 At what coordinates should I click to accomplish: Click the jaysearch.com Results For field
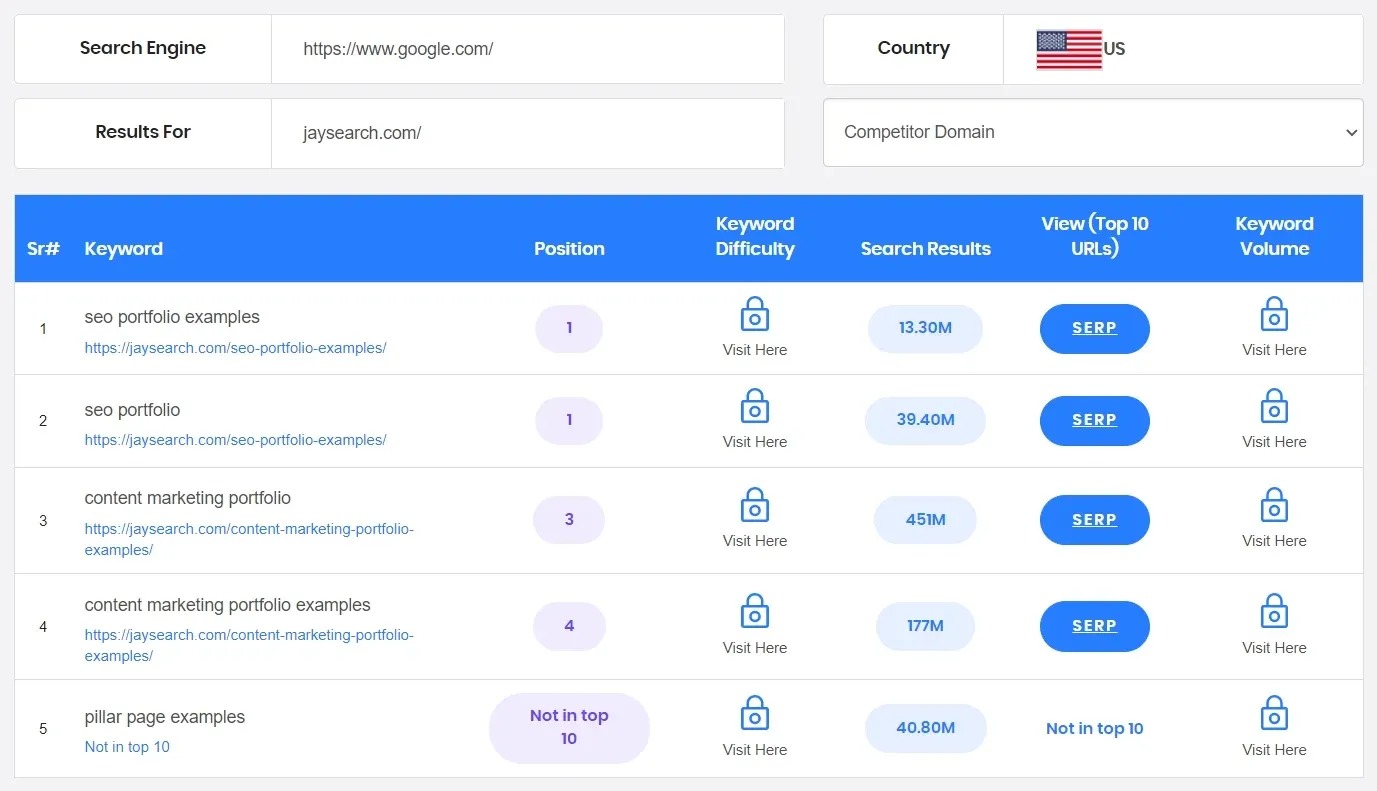click(x=528, y=133)
